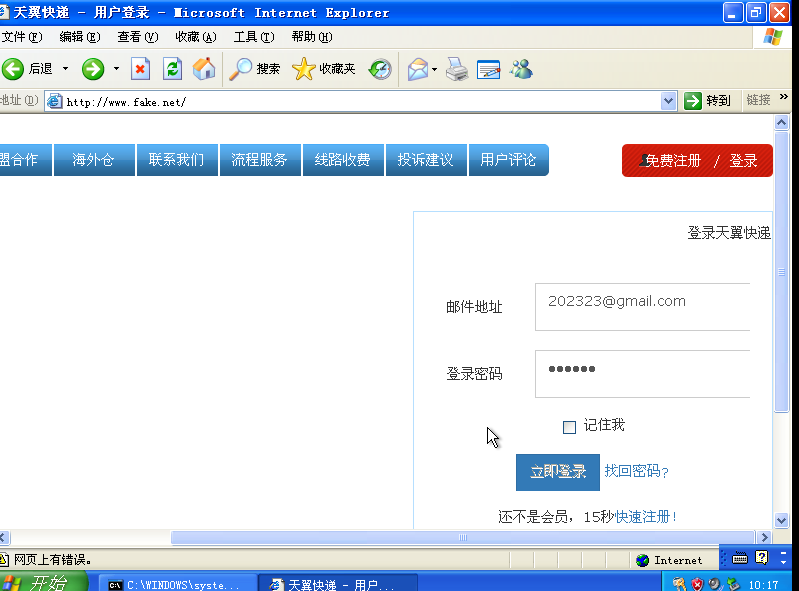Open the Messenger people icon
The image size is (799, 591).
tap(522, 69)
